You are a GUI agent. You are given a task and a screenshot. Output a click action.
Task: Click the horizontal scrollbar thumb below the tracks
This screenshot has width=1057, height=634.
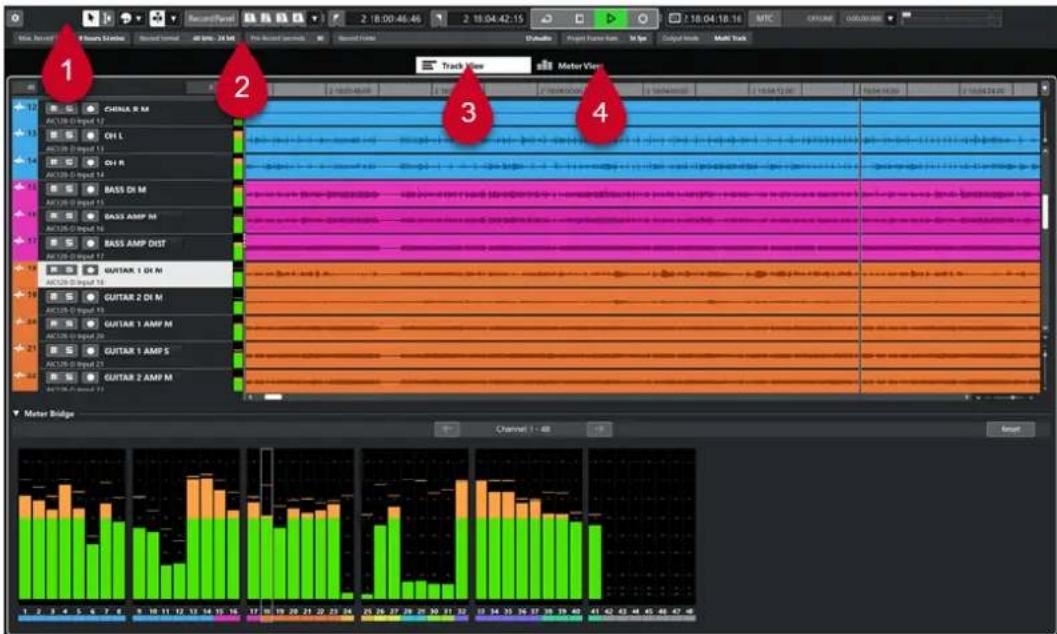coord(273,397)
